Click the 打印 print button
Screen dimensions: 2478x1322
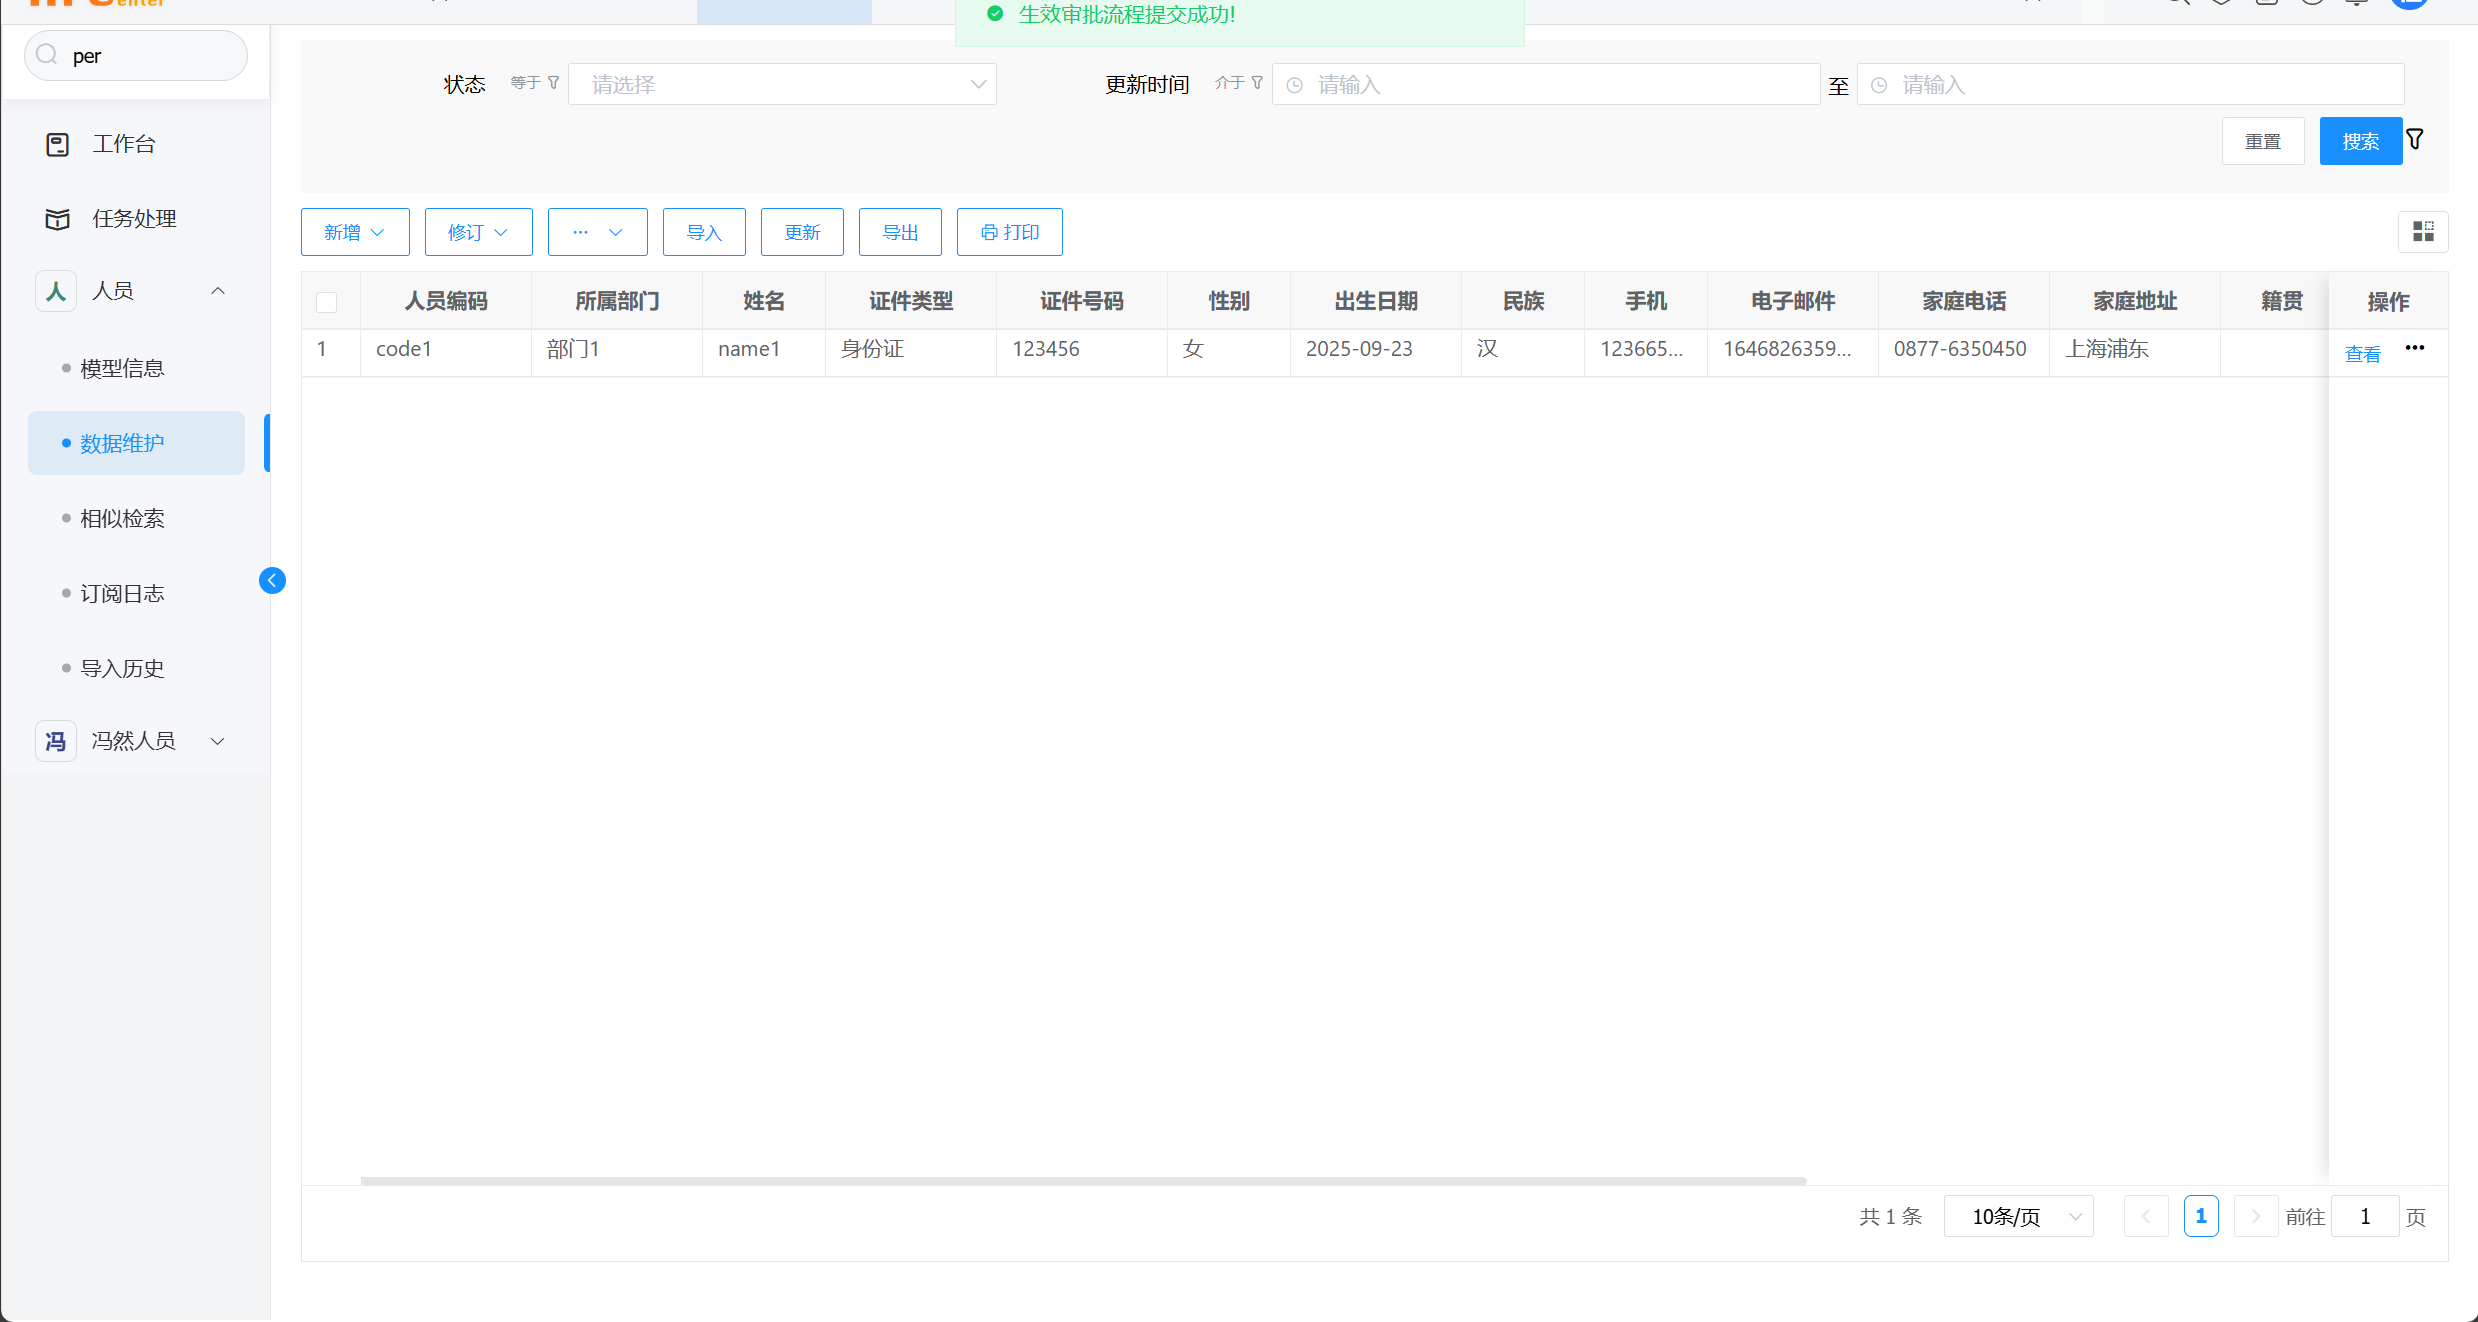tap(1009, 232)
